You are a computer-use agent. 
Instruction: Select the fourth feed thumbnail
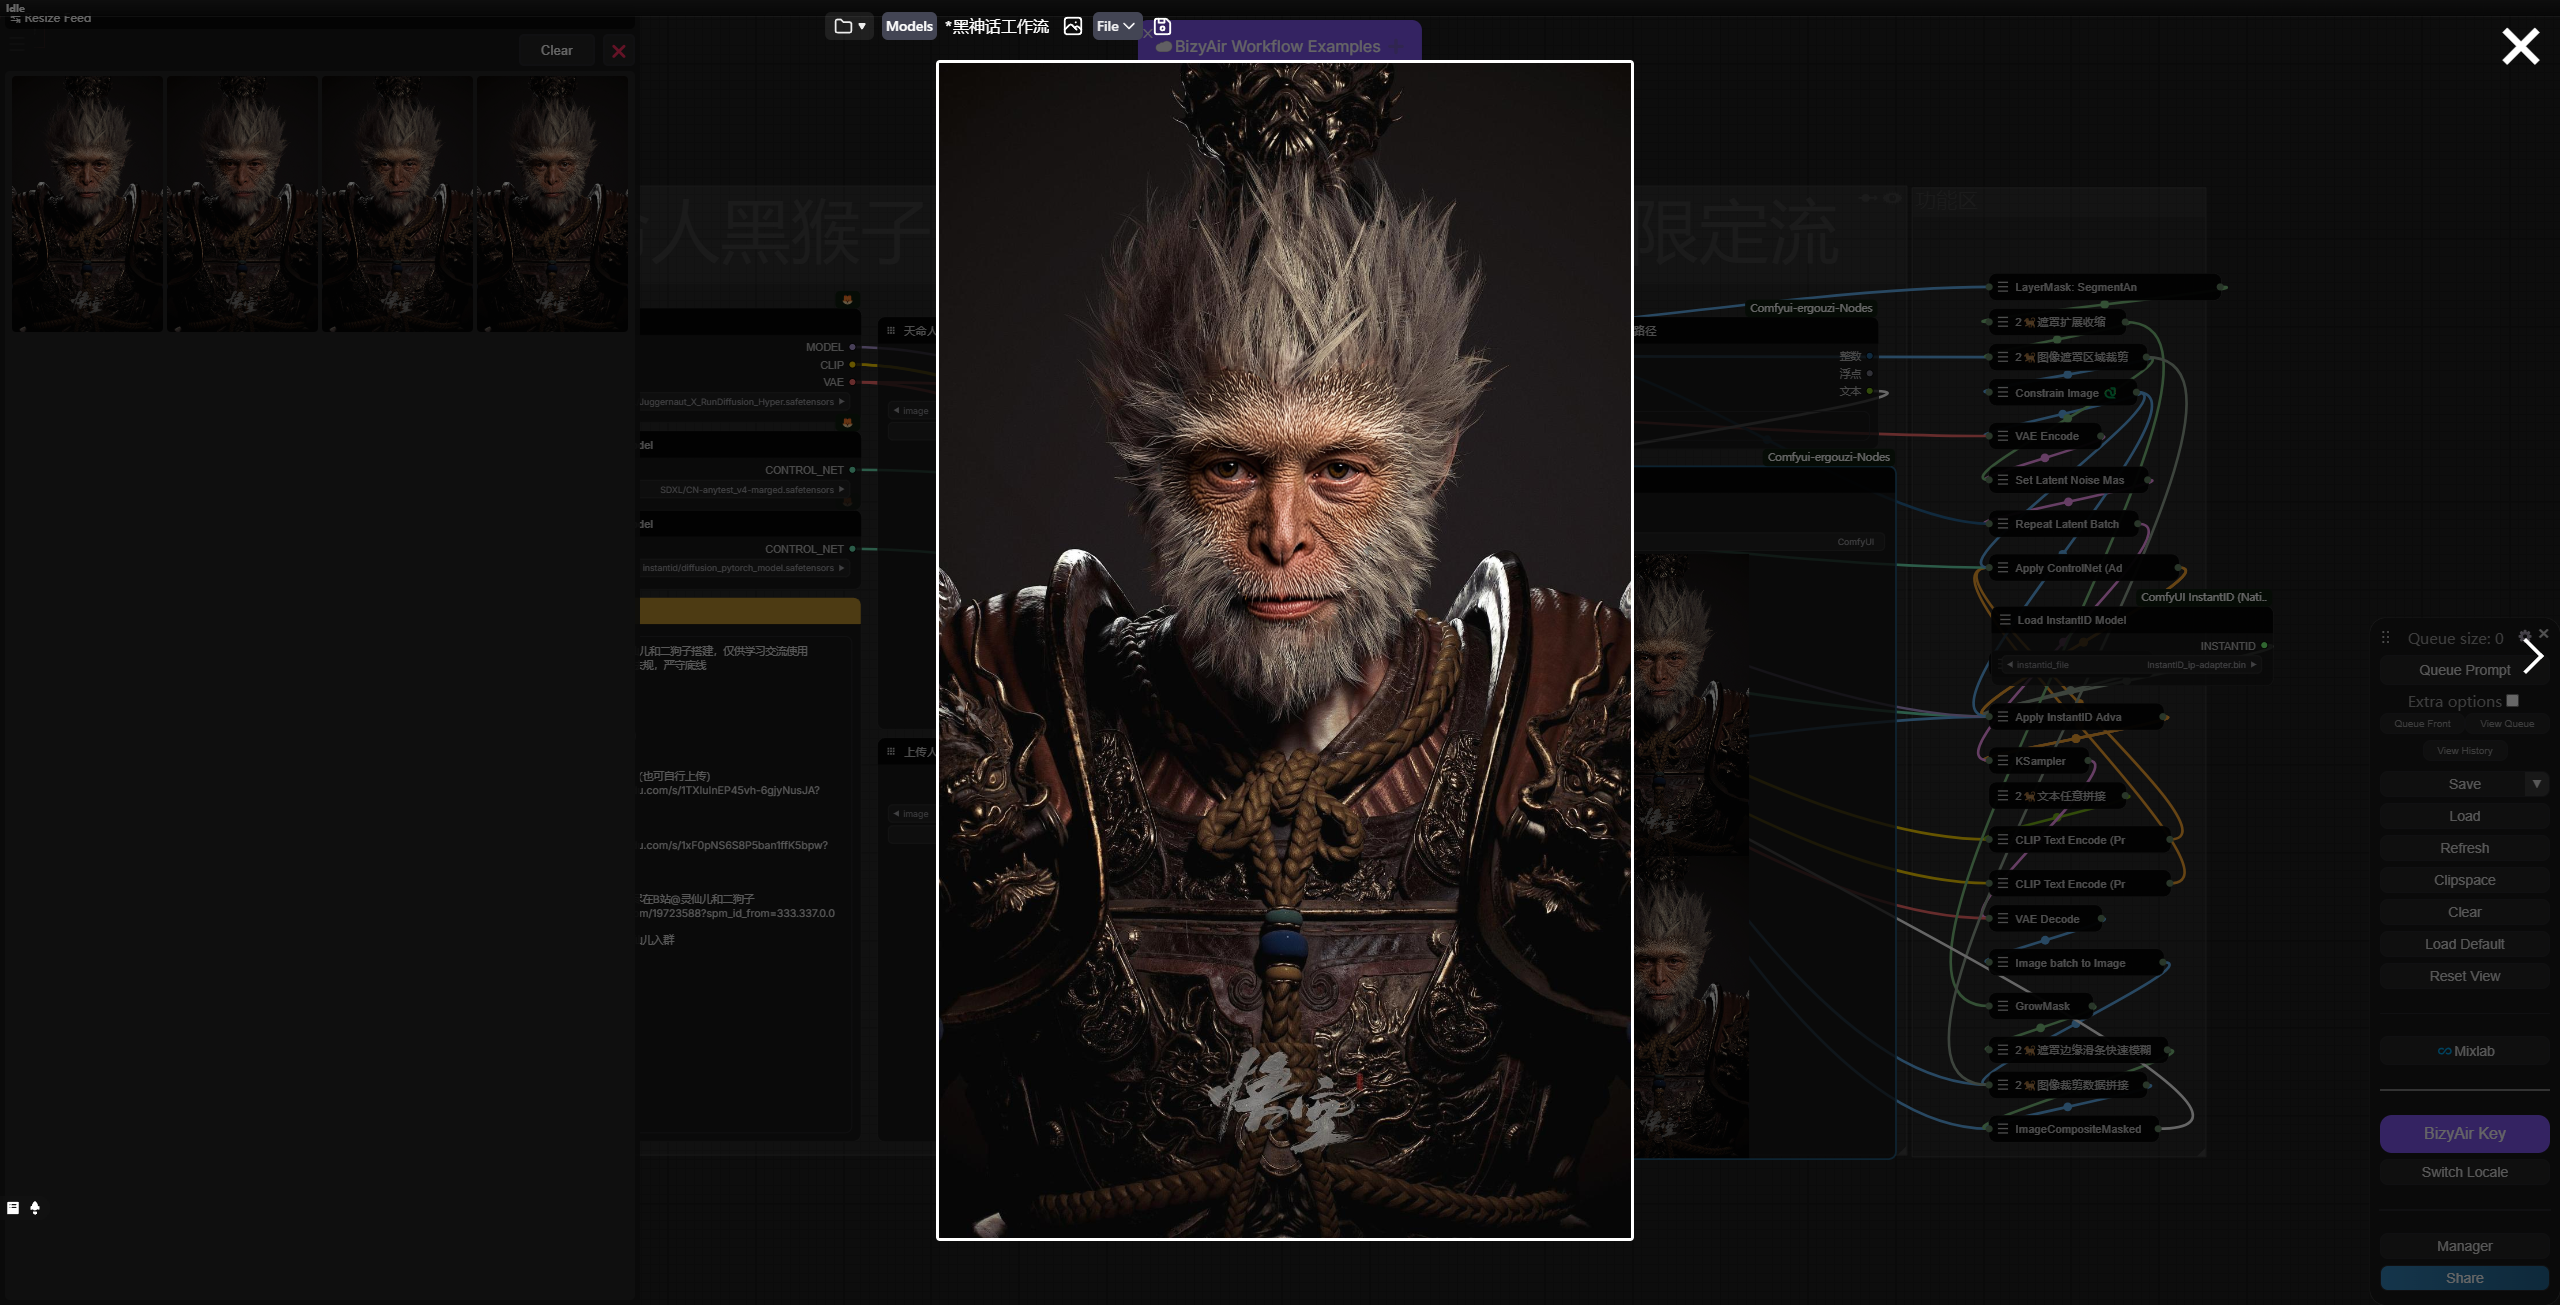coord(552,204)
